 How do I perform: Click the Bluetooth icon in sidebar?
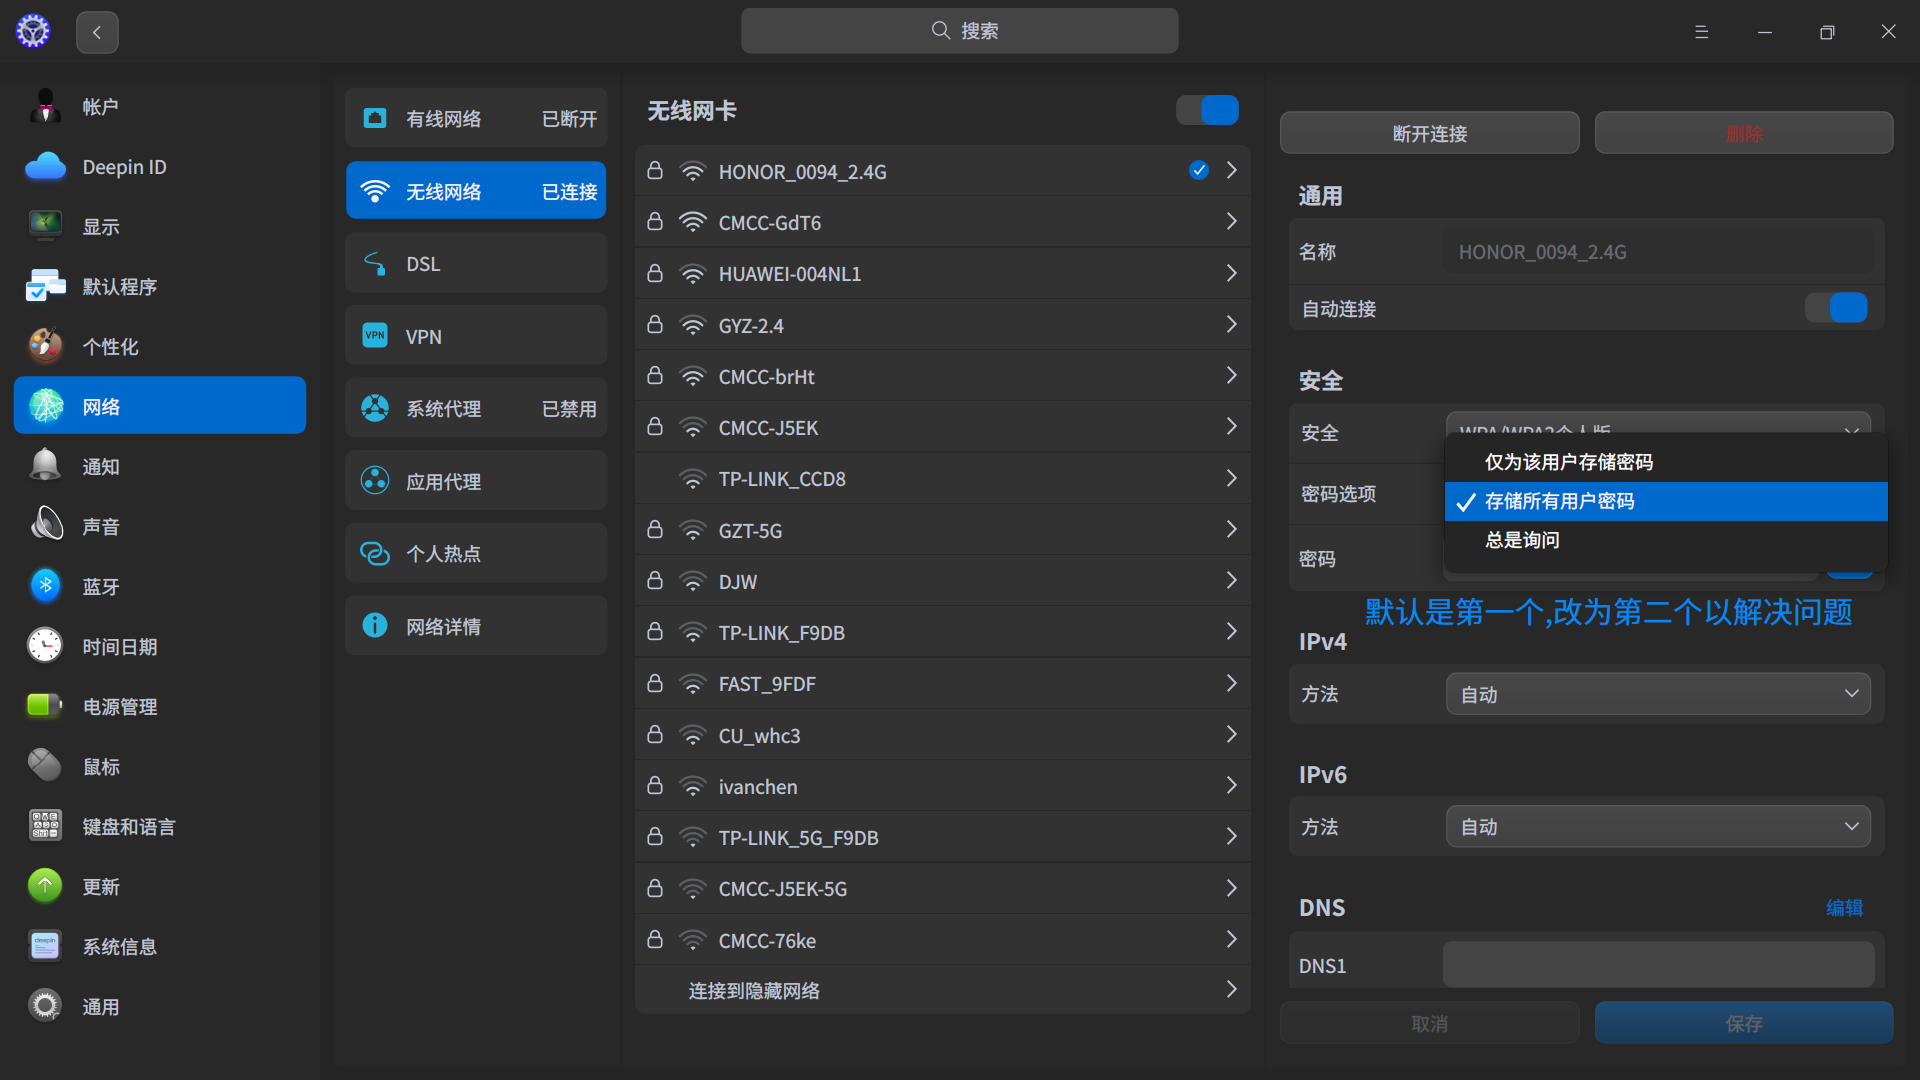[x=45, y=586]
